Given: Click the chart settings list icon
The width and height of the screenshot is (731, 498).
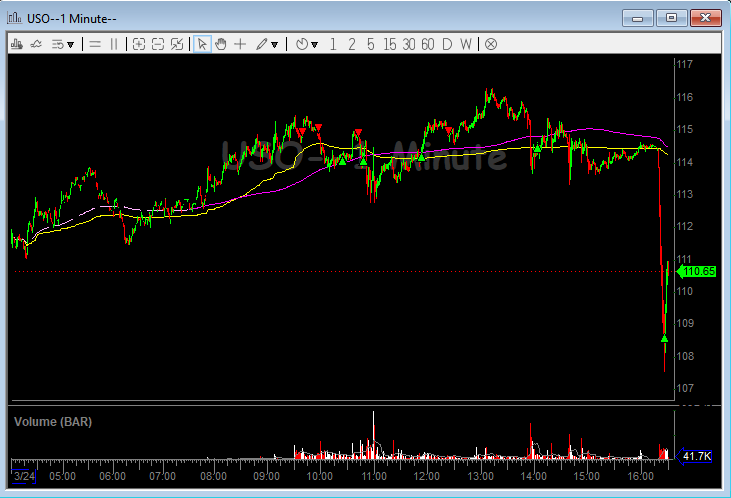Looking at the screenshot, I should tap(57, 44).
